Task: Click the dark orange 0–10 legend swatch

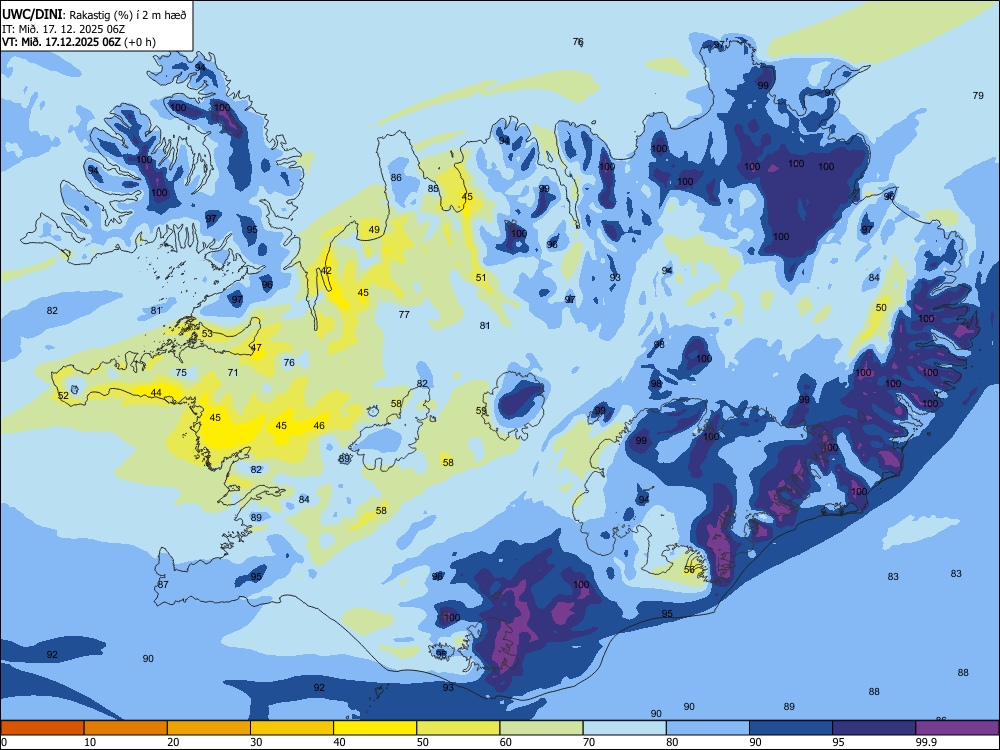Action: 42,728
